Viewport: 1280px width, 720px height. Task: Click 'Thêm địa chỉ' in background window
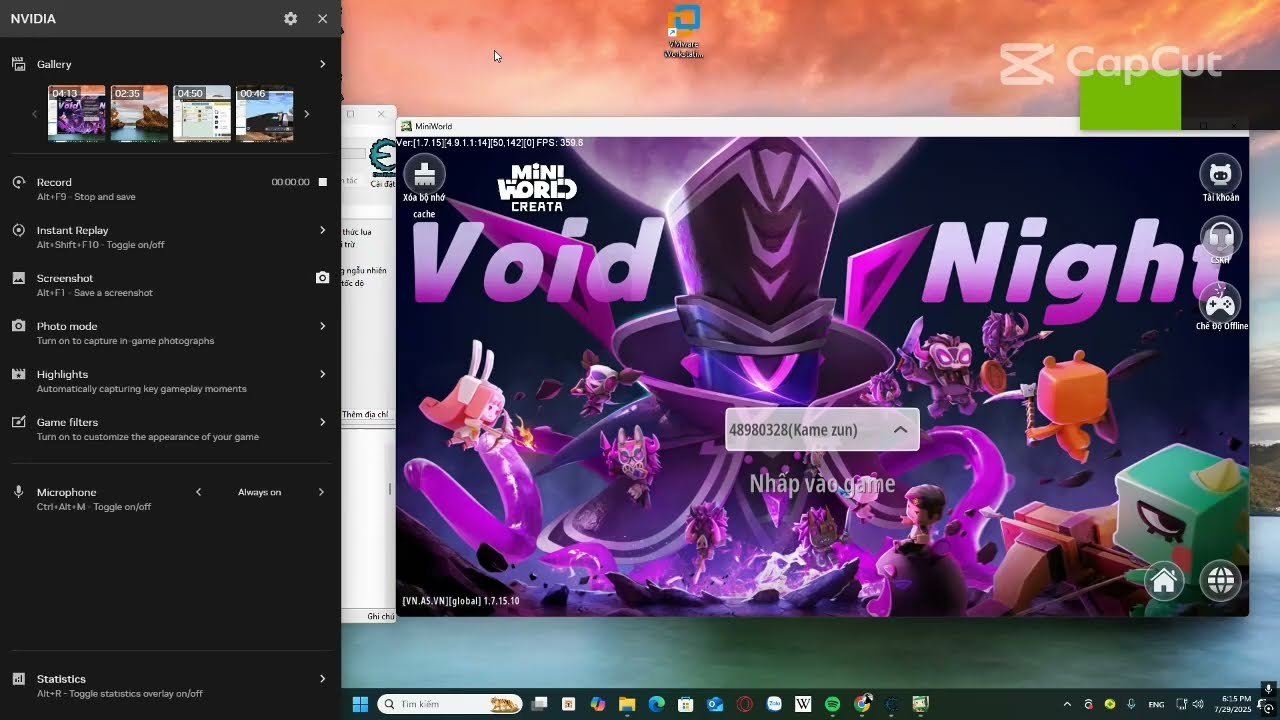tap(365, 414)
